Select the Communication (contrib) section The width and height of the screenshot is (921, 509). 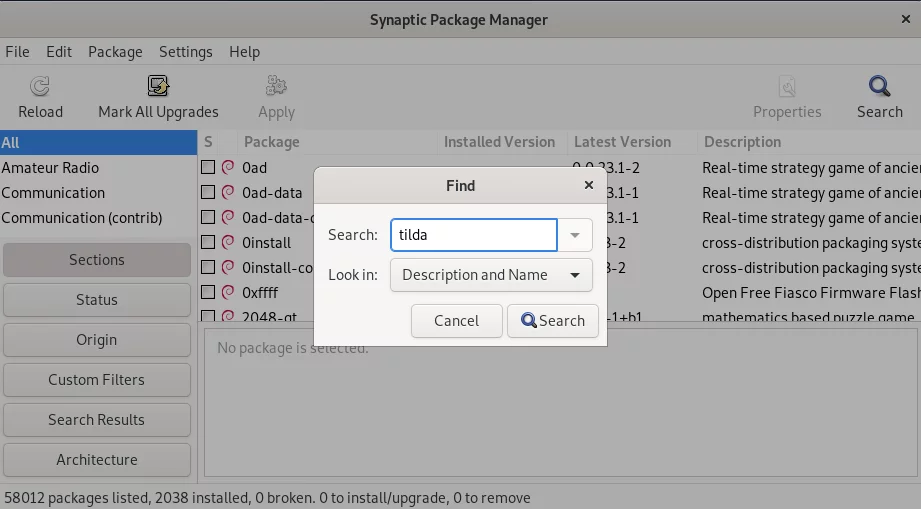(98, 218)
